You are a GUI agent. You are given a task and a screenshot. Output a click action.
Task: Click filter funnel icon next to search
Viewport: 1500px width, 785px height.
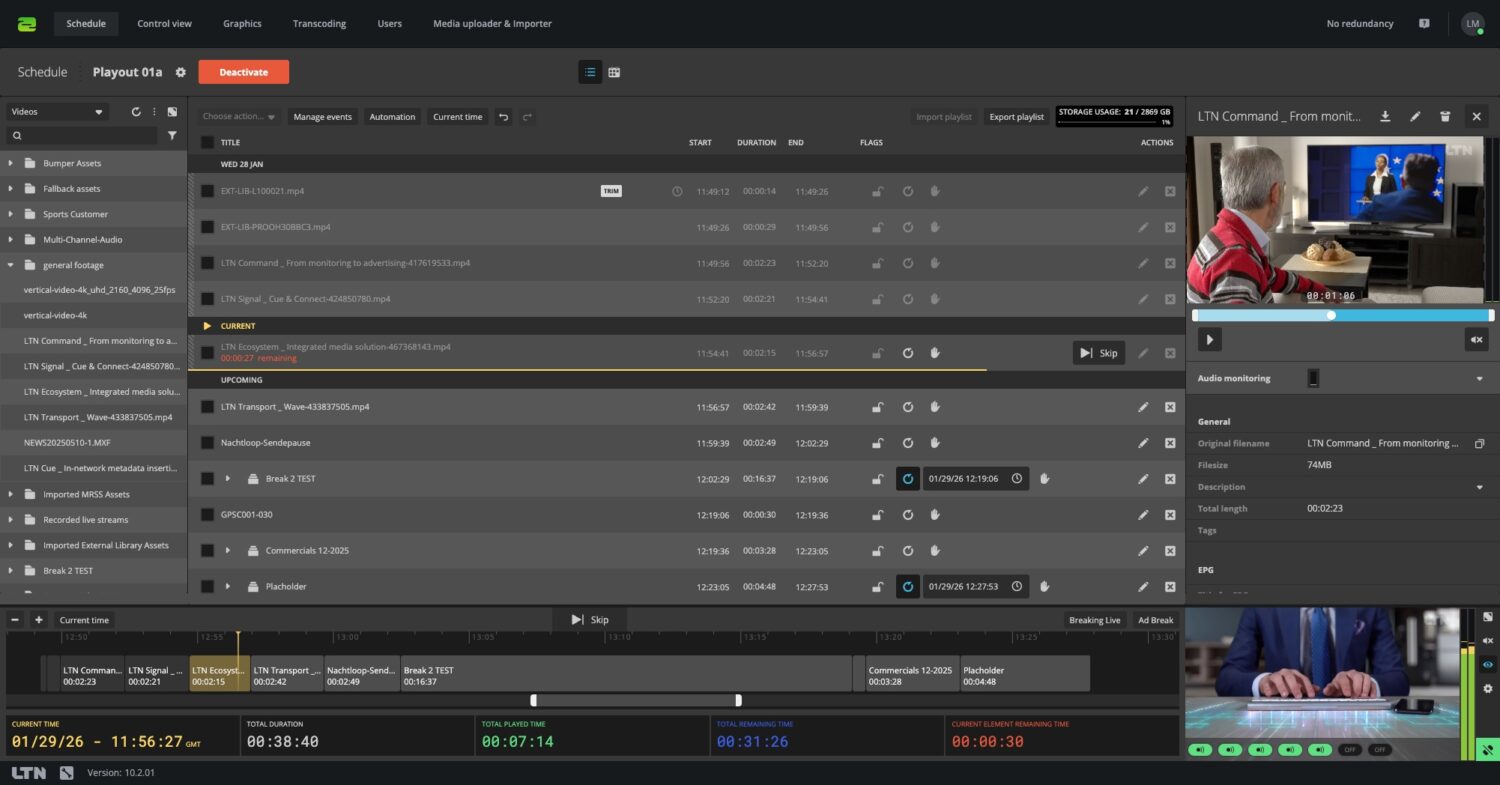coord(172,135)
